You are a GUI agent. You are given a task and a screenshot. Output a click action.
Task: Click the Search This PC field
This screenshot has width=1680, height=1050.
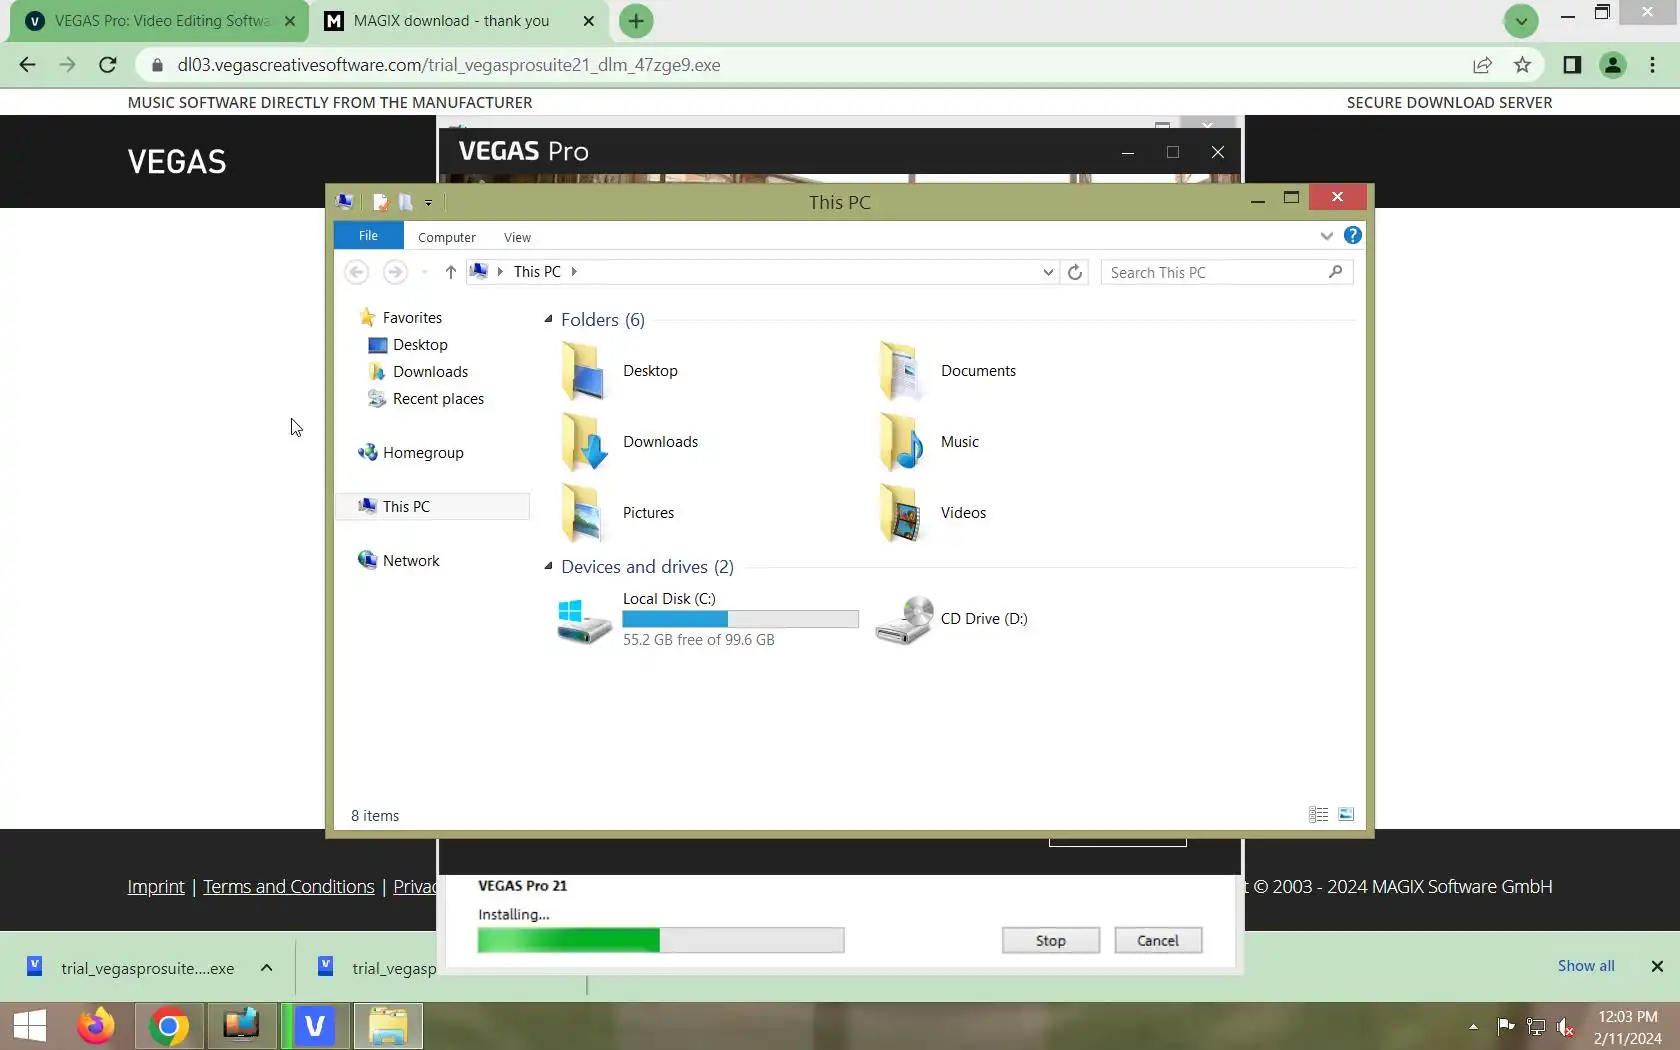tap(1227, 272)
